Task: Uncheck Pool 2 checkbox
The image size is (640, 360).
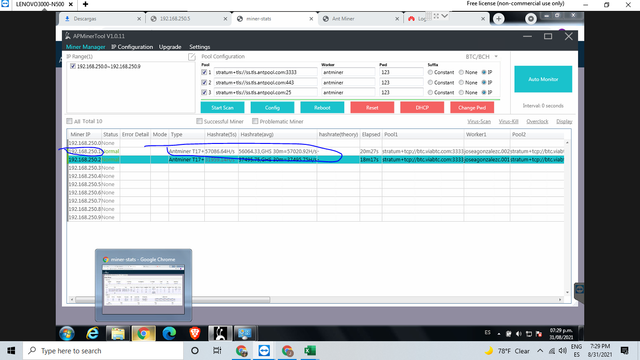Action: point(204,82)
